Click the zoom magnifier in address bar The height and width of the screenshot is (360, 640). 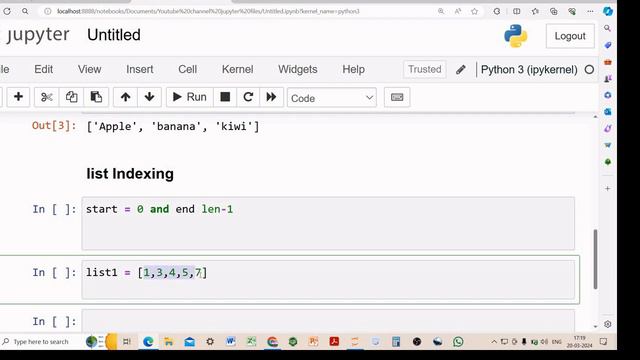pyautogui.click(x=441, y=11)
